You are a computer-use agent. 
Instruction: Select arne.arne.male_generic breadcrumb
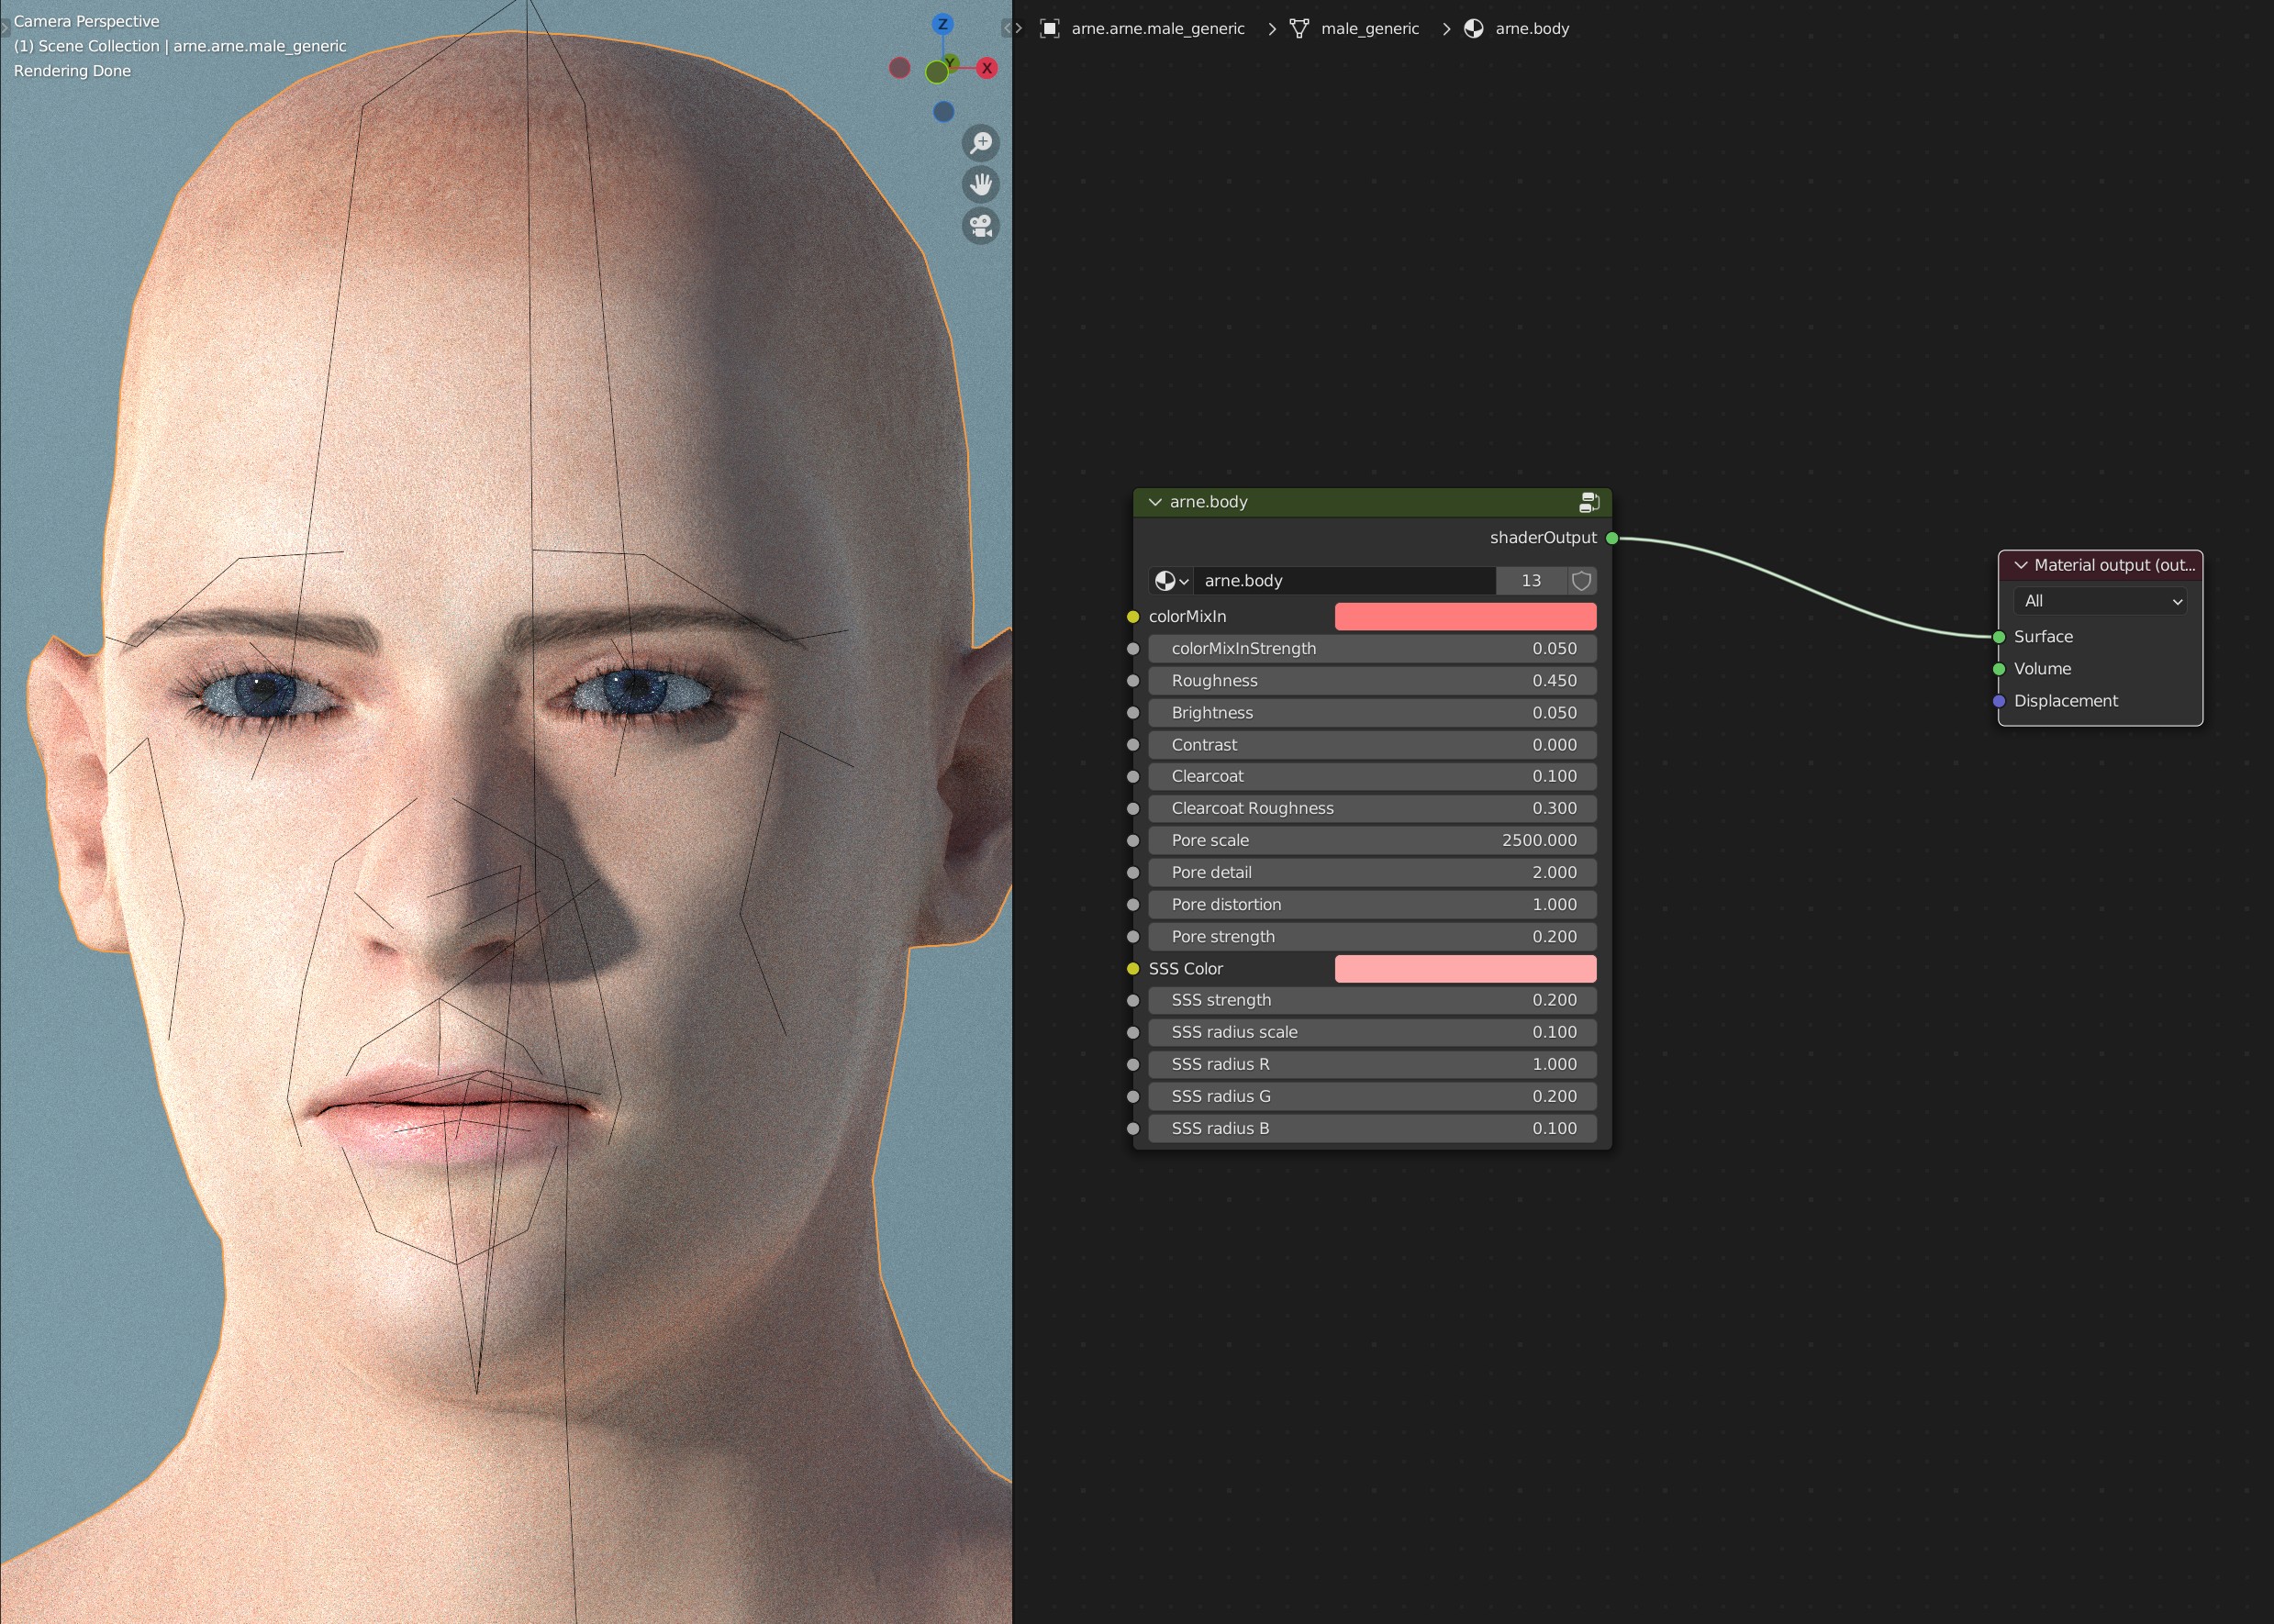[x=1158, y=28]
